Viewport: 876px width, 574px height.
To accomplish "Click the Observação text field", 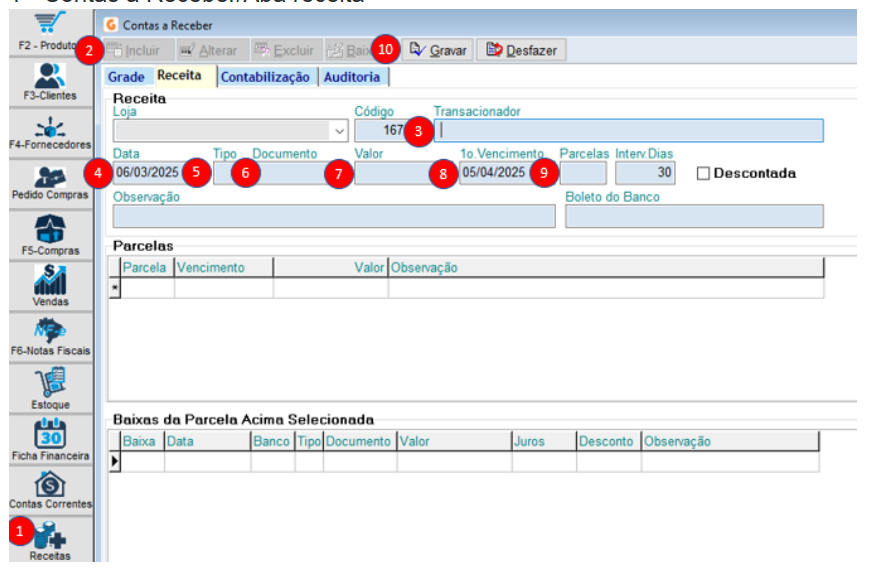I will coord(334,216).
